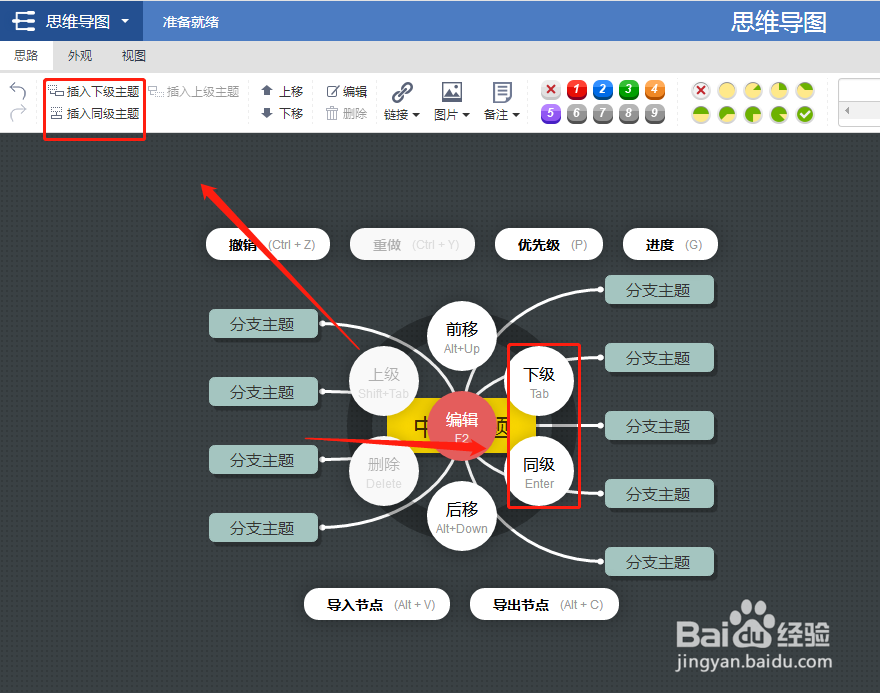Click the red X to clear priority
This screenshot has height=693, width=880.
(550, 90)
